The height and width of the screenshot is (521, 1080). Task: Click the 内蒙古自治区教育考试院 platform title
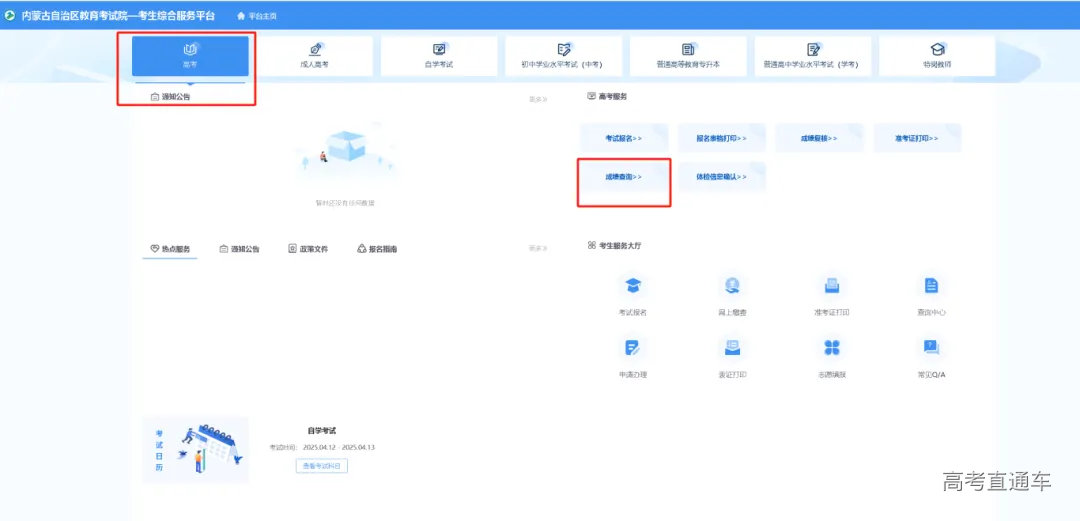pyautogui.click(x=118, y=16)
